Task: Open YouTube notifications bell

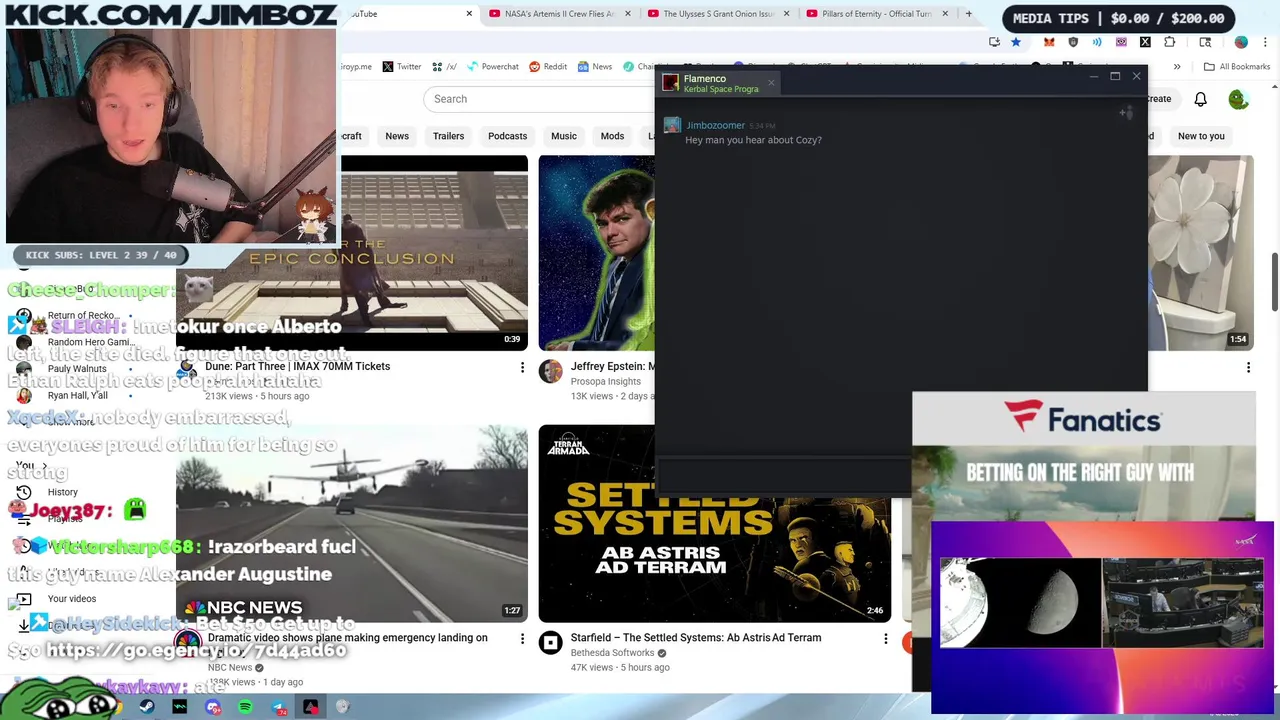Action: 1200,99
